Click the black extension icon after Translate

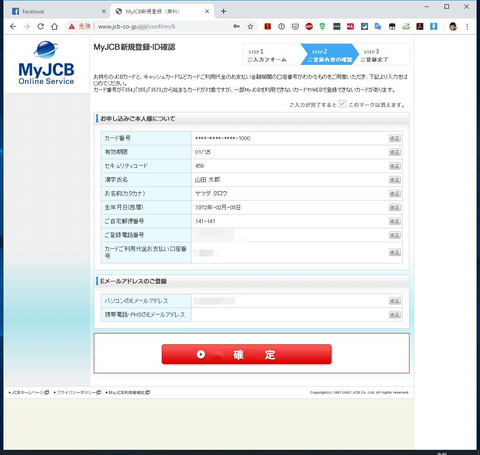point(392,27)
